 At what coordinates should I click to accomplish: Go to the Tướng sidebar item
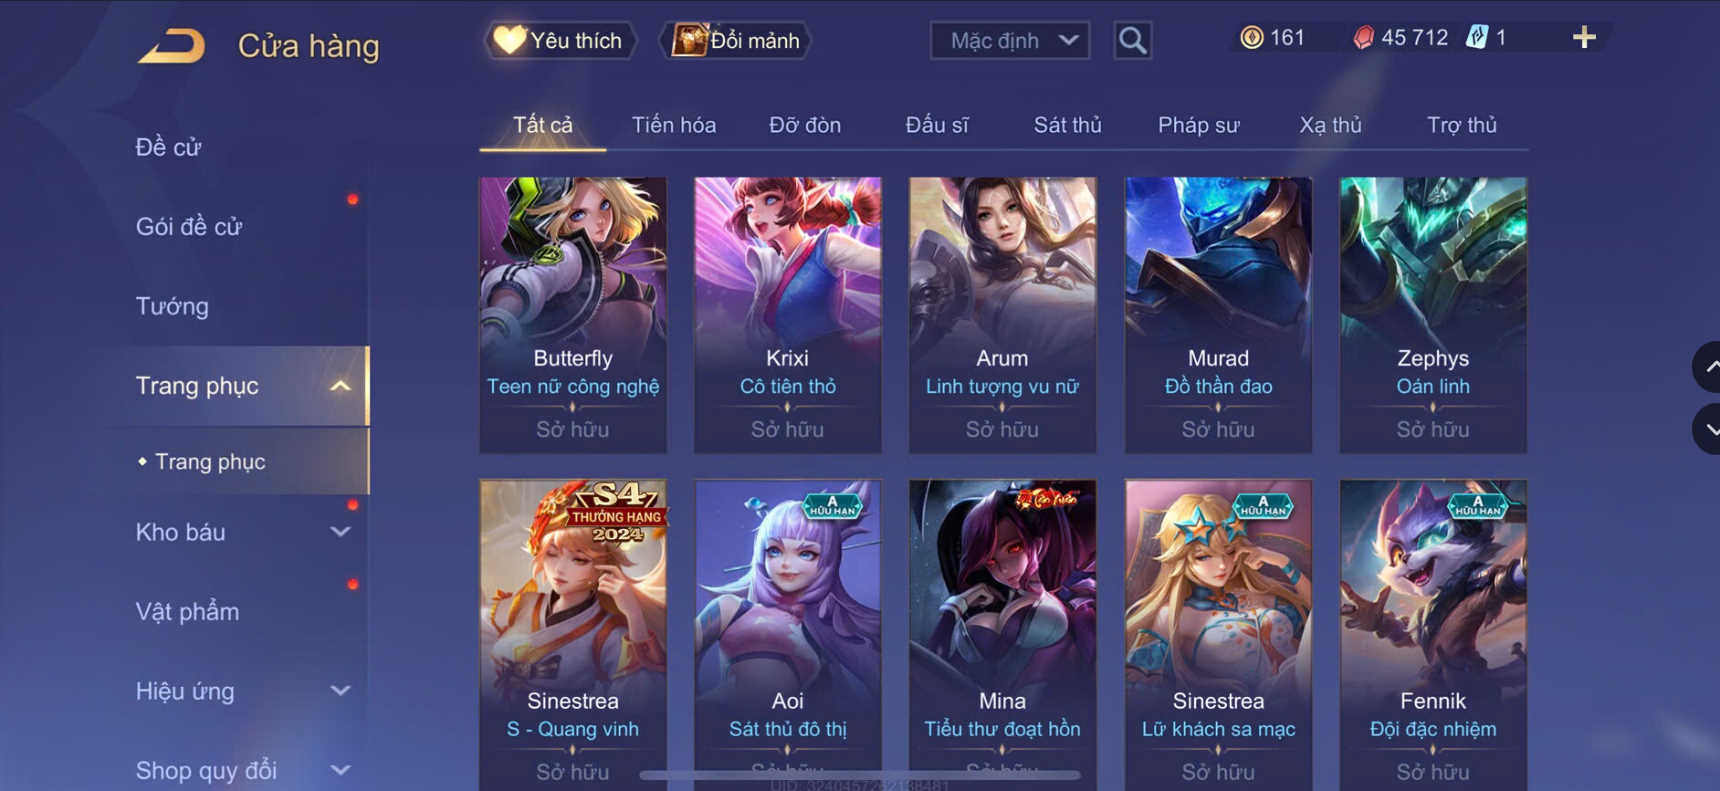[x=172, y=306]
